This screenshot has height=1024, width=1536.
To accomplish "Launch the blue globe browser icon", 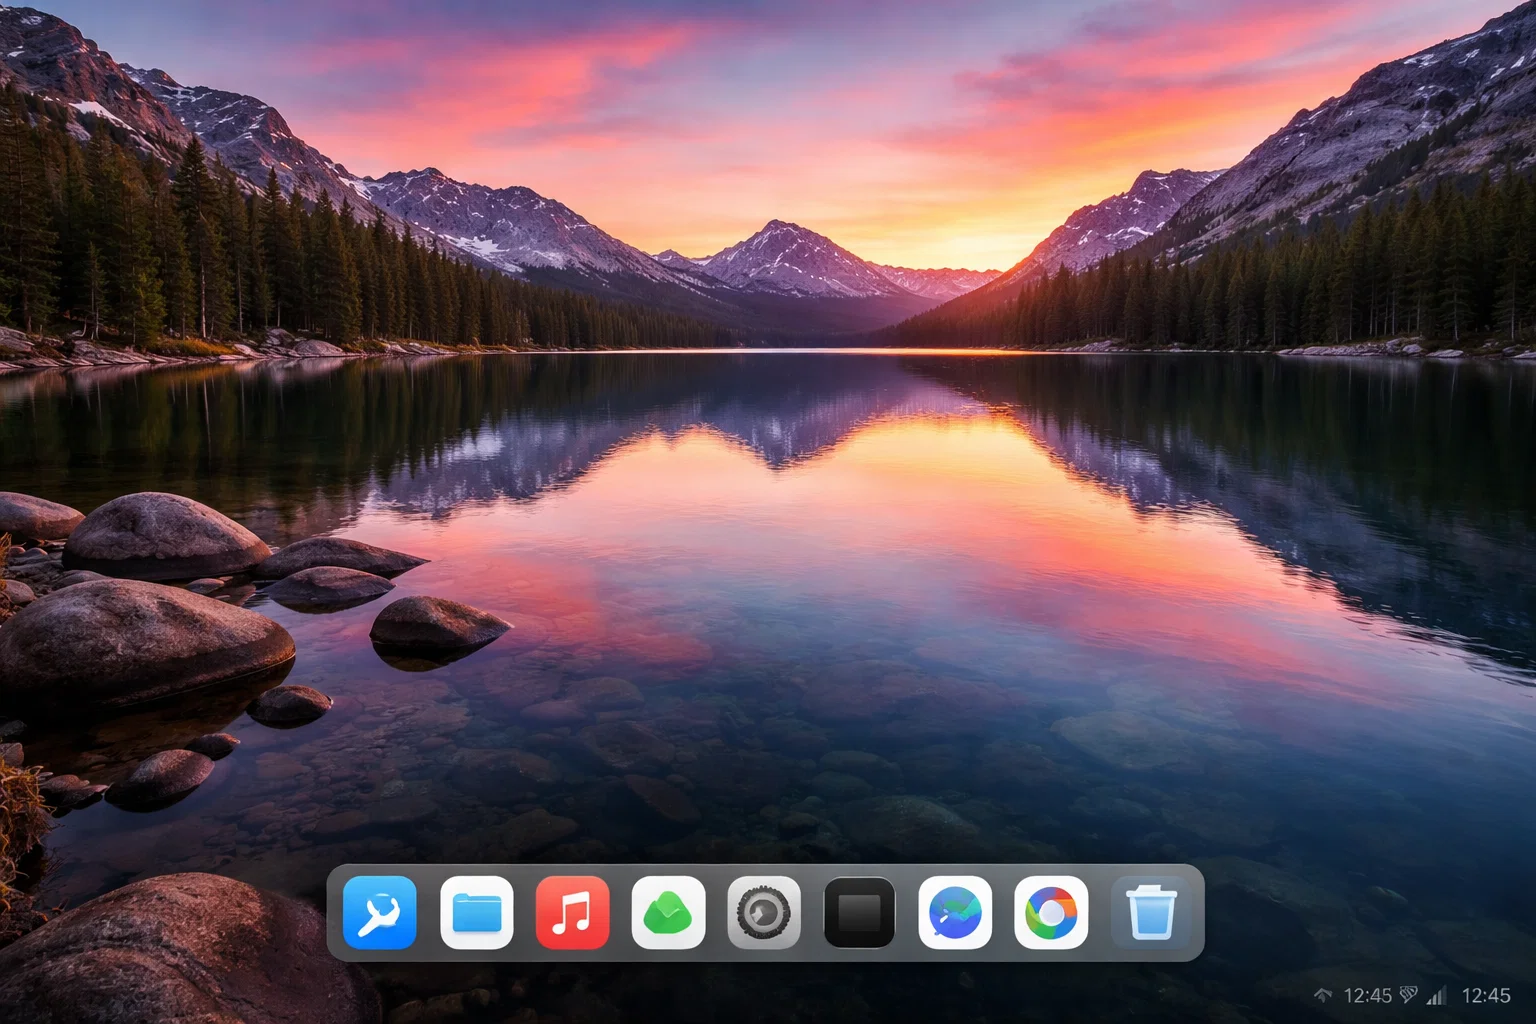I will (x=955, y=912).
